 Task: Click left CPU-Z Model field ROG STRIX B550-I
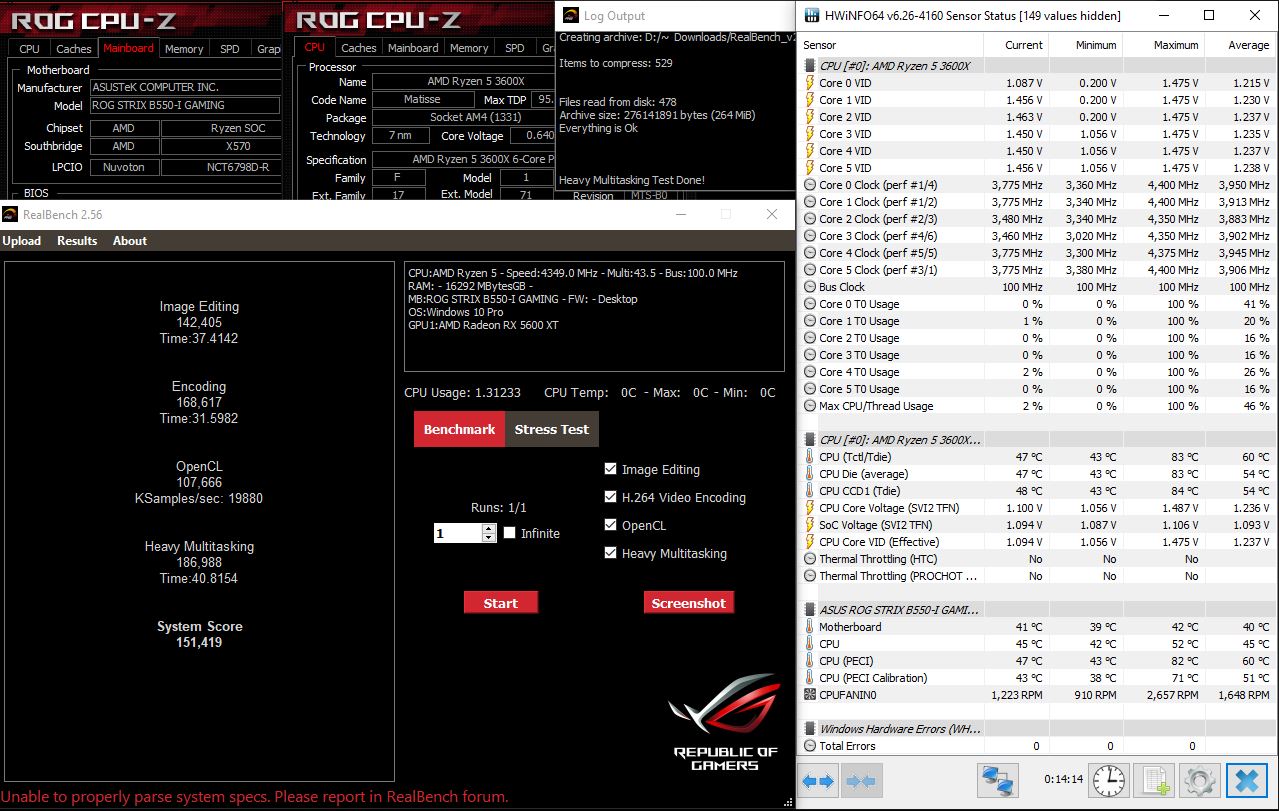(184, 105)
